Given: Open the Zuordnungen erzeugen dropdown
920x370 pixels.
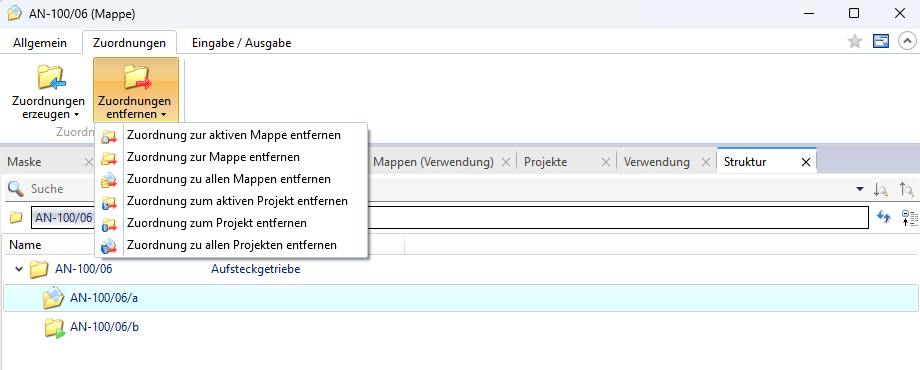Looking at the screenshot, I should pyautogui.click(x=48, y=90).
